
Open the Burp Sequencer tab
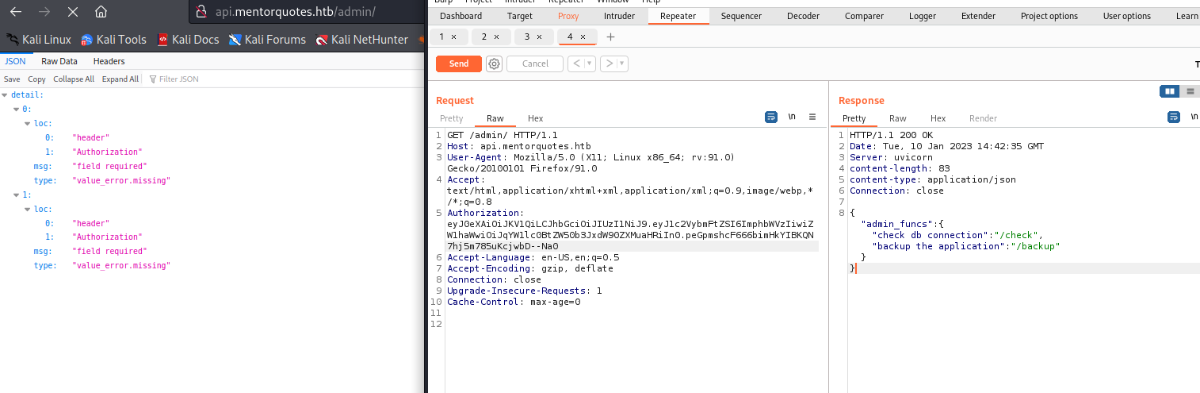click(x=741, y=16)
